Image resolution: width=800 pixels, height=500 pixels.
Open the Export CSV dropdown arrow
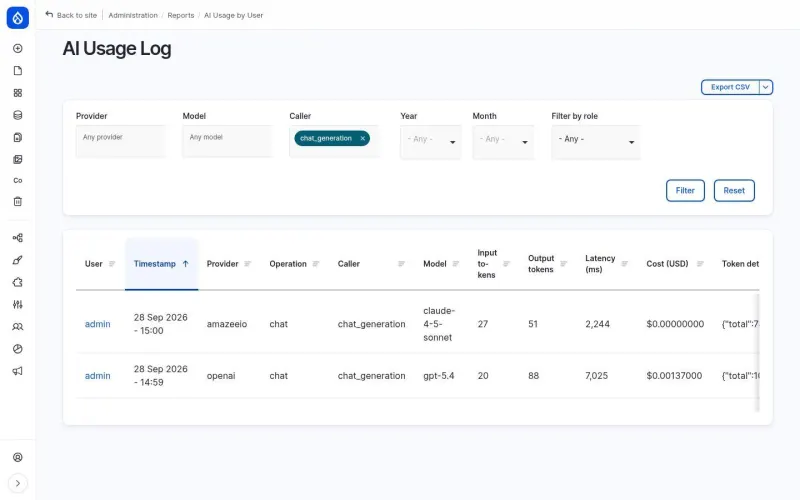[766, 87]
